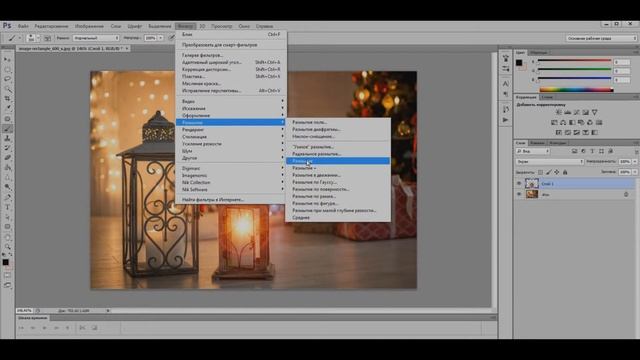
Task: Toggle lock all padlock icon
Action: [x=565, y=172]
